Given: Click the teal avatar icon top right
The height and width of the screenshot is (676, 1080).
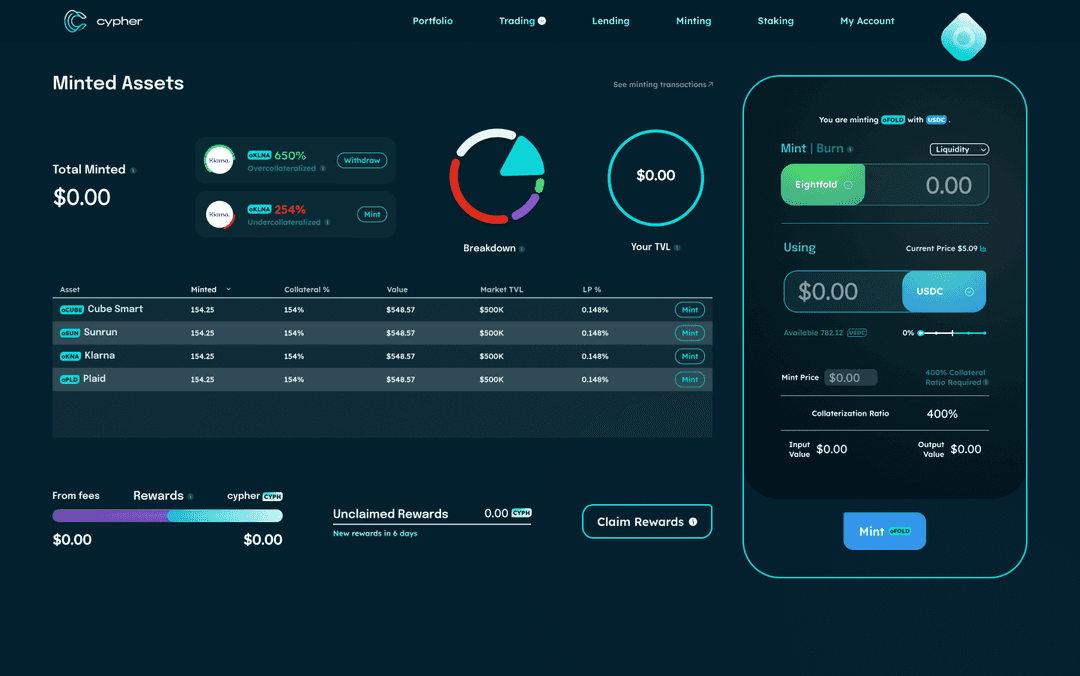Looking at the screenshot, I should pos(964,37).
